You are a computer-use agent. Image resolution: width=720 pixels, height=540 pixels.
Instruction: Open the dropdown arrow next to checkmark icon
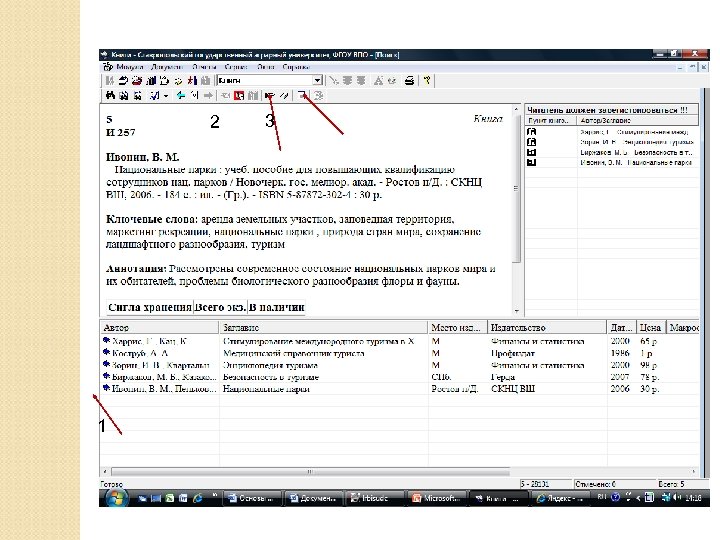click(166, 96)
